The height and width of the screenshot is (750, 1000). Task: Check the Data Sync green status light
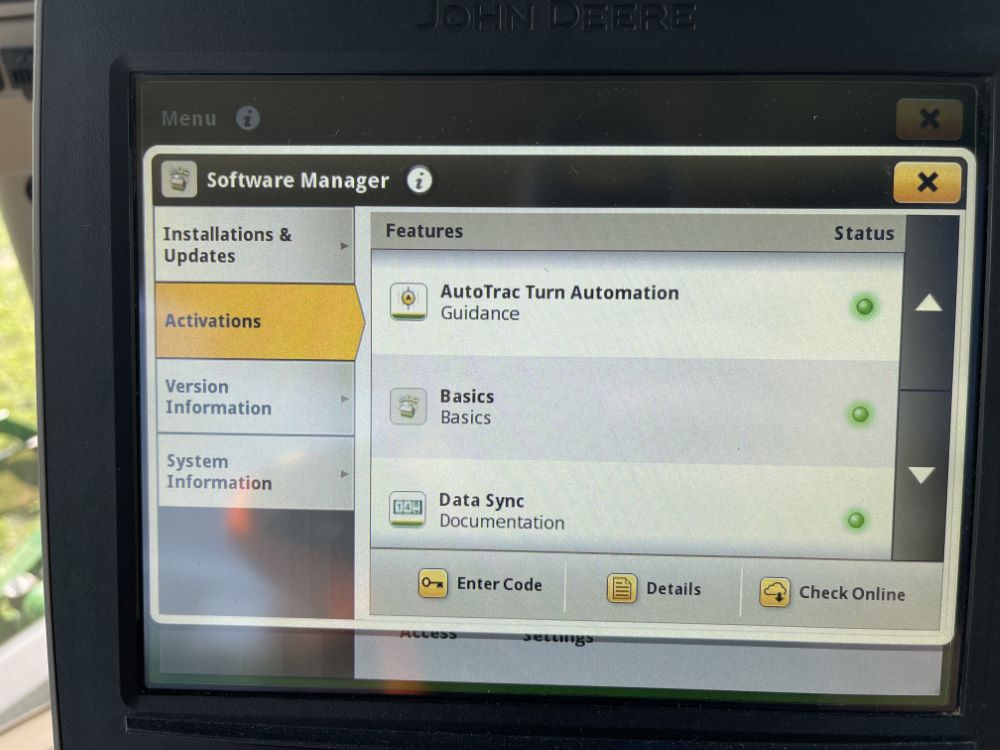857,520
